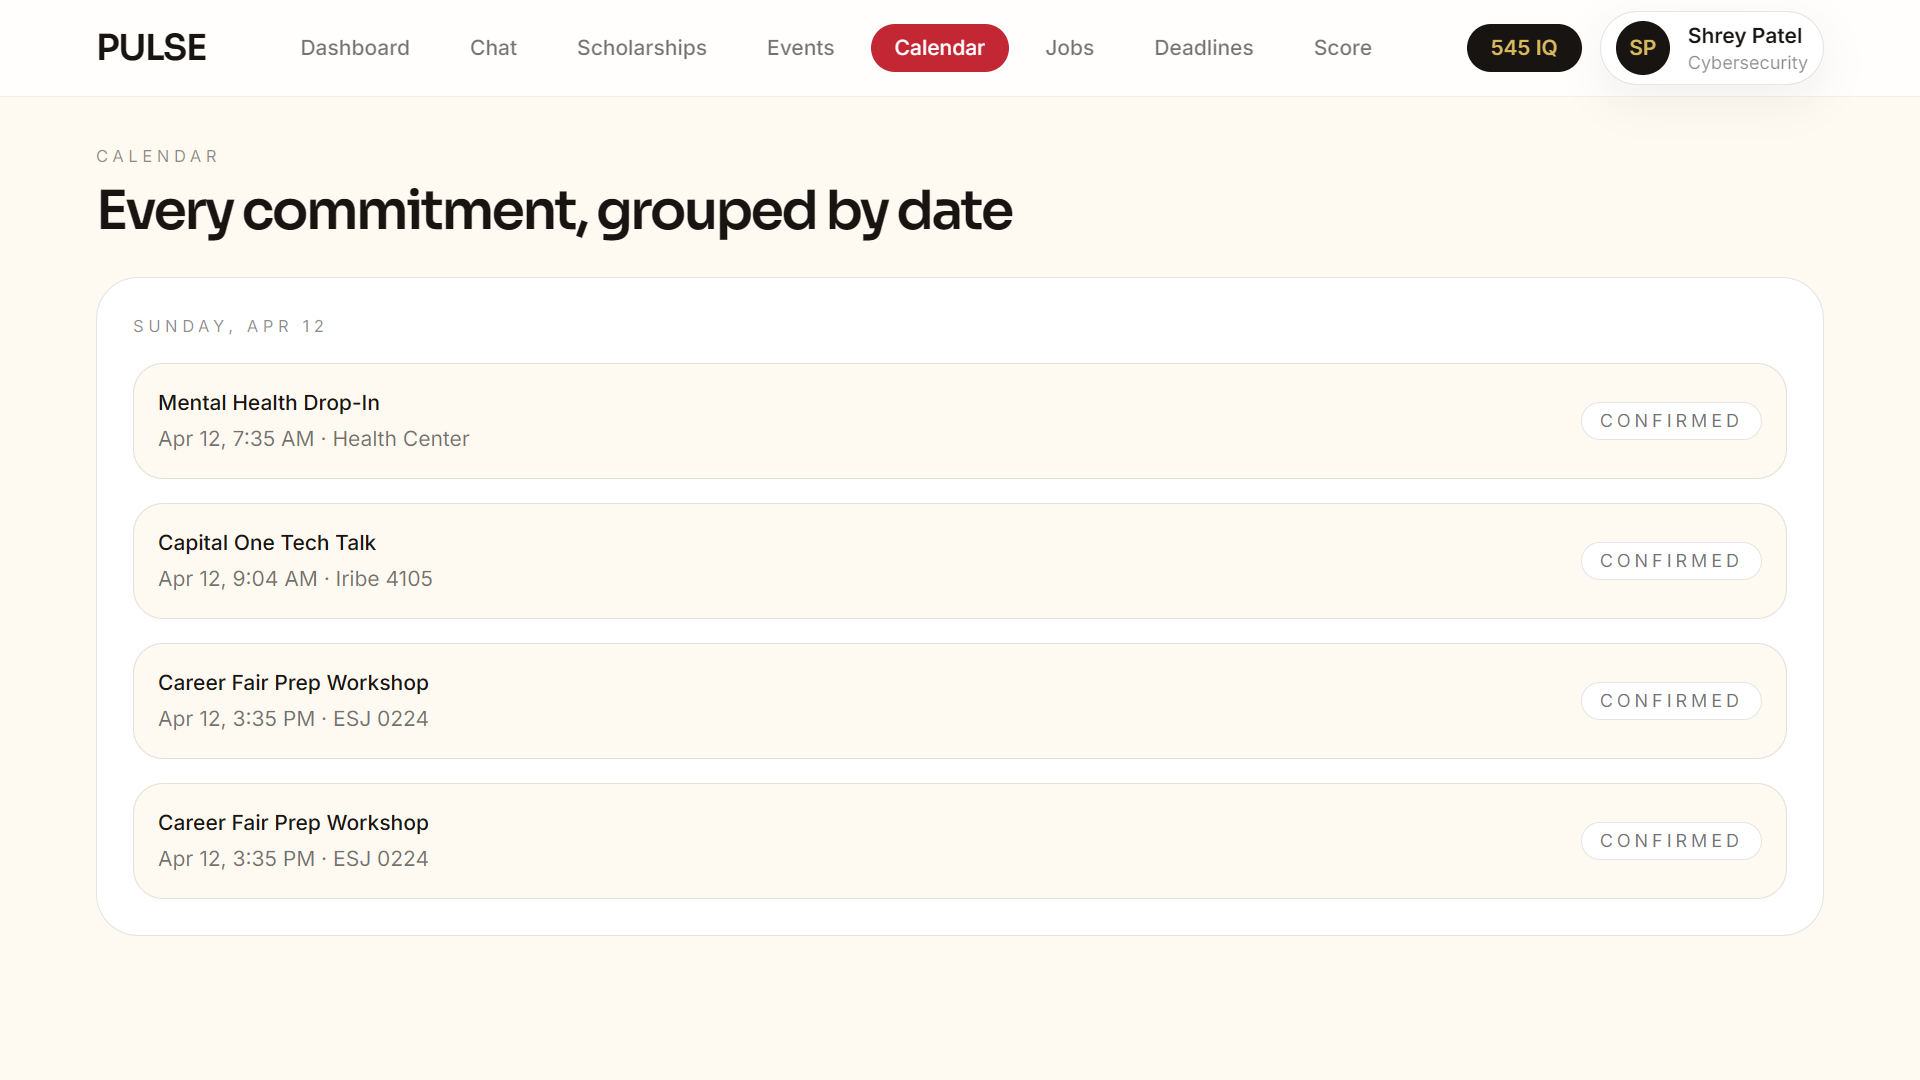
Task: Switch to the Scholarships tab
Action: 641,48
